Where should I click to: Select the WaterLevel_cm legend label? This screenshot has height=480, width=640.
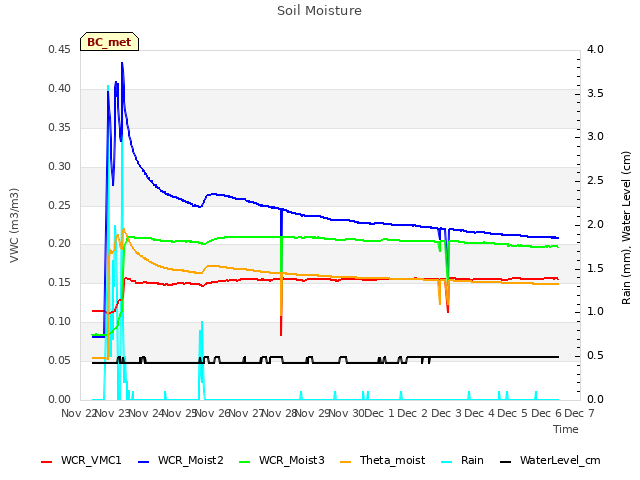click(x=560, y=460)
